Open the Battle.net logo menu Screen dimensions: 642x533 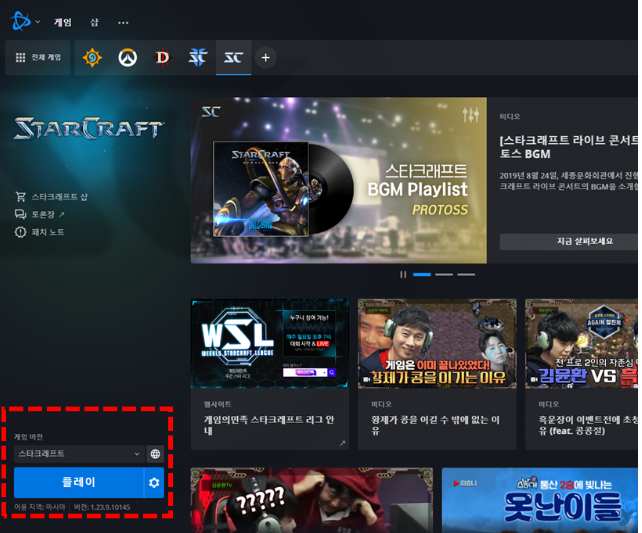point(20,21)
